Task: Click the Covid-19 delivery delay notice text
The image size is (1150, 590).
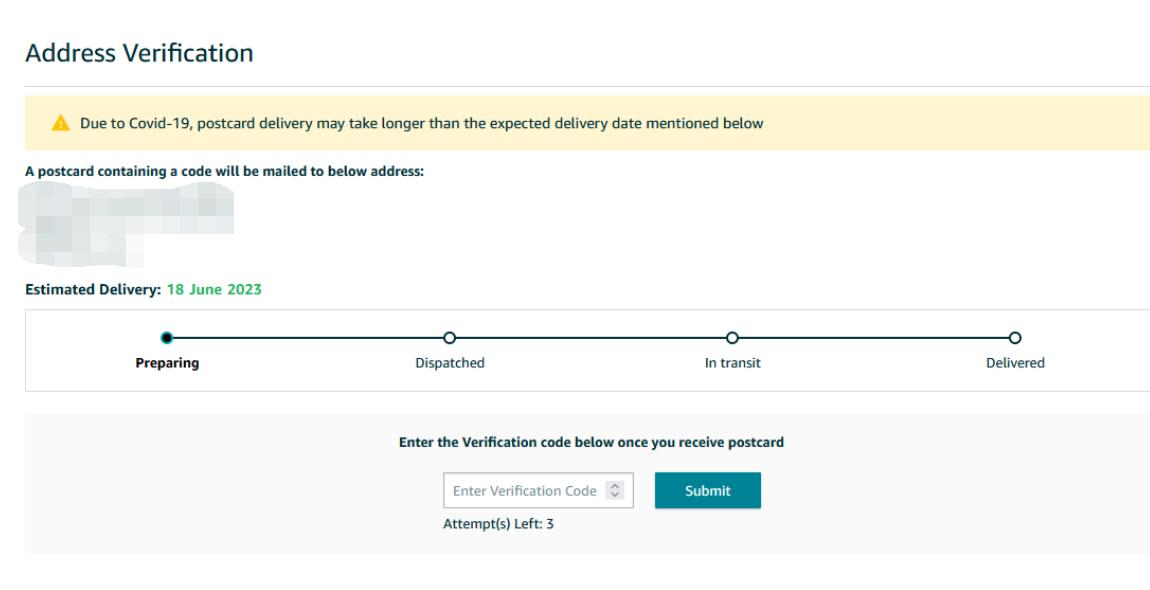Action: (422, 123)
